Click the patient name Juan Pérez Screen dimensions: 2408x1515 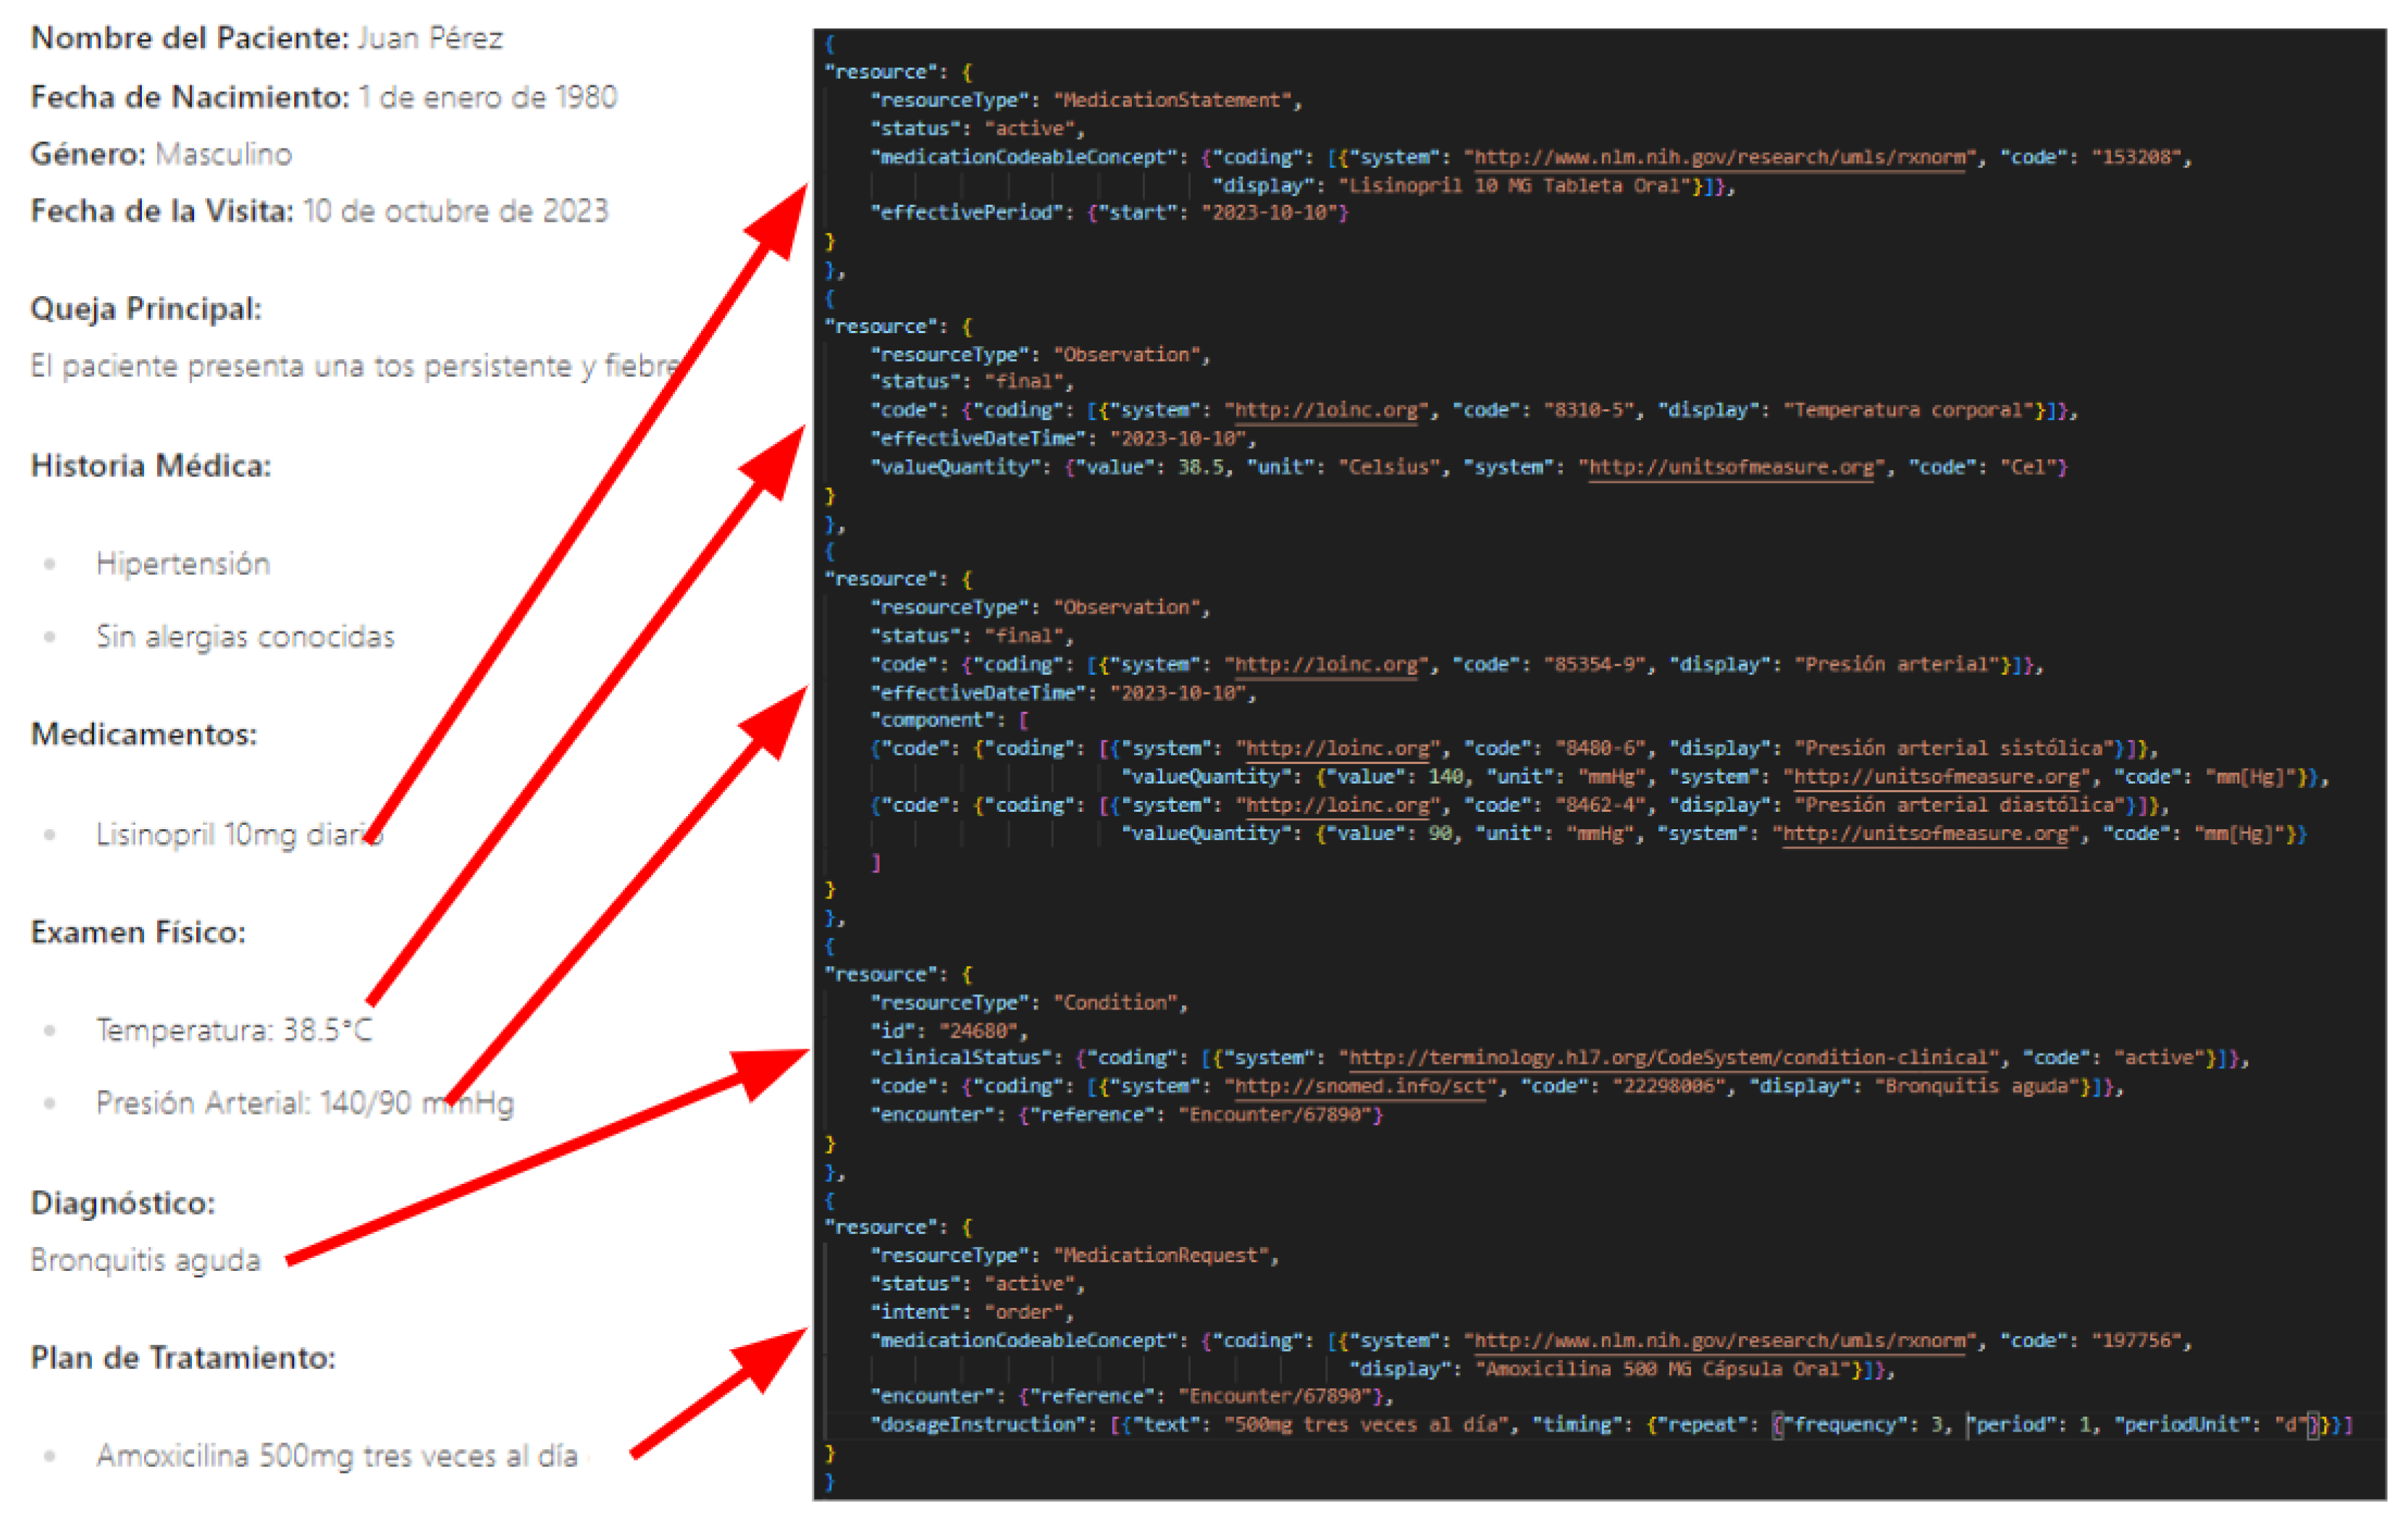(x=430, y=38)
